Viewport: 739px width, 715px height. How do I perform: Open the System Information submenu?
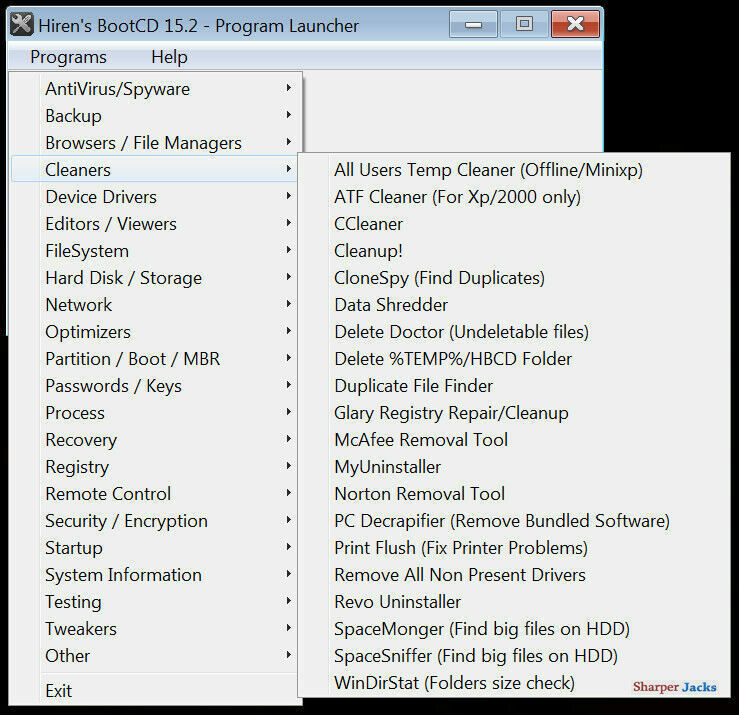coord(154,575)
